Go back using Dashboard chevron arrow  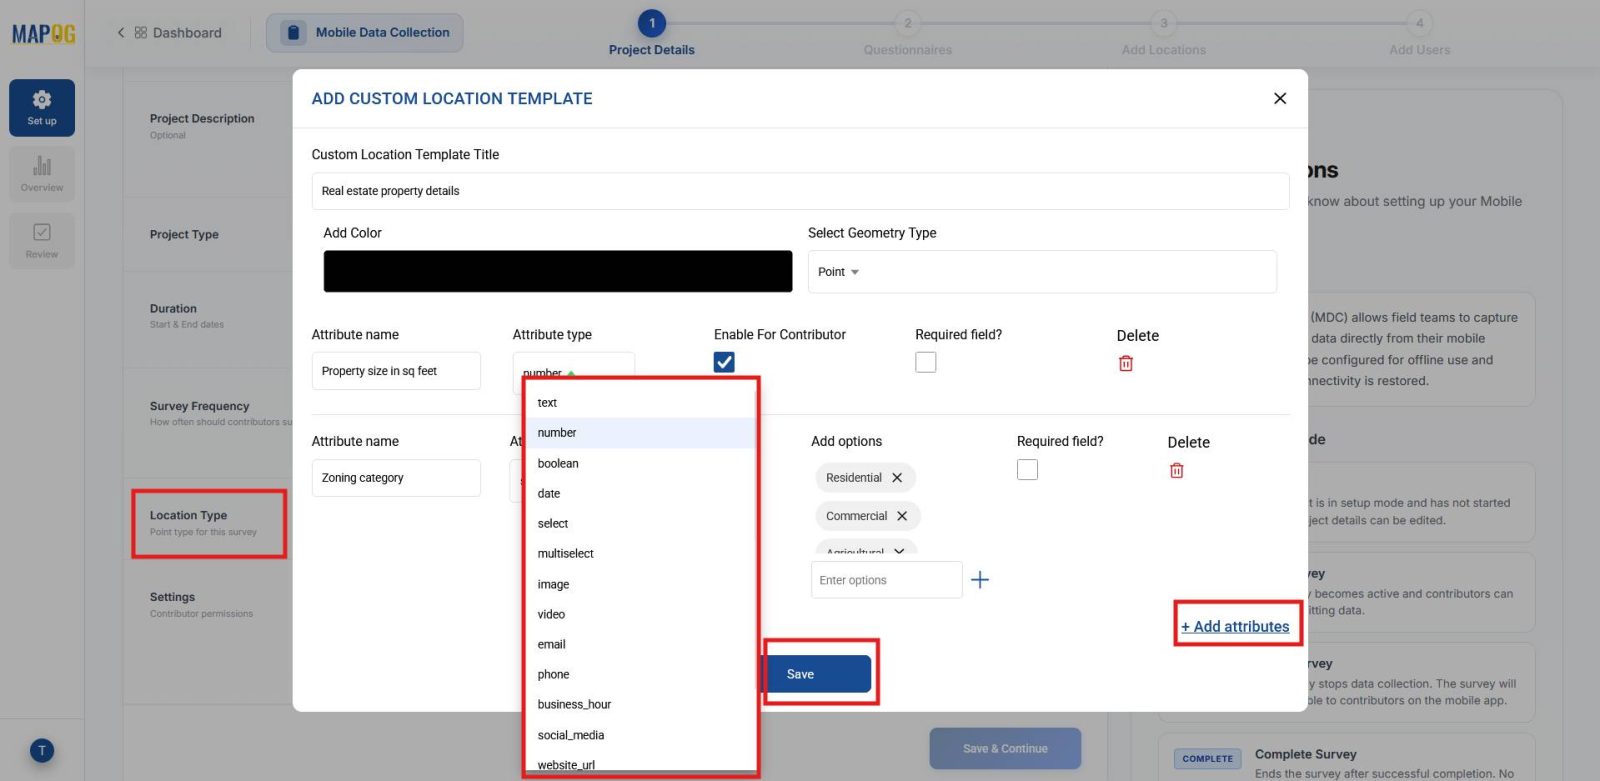[x=121, y=33]
